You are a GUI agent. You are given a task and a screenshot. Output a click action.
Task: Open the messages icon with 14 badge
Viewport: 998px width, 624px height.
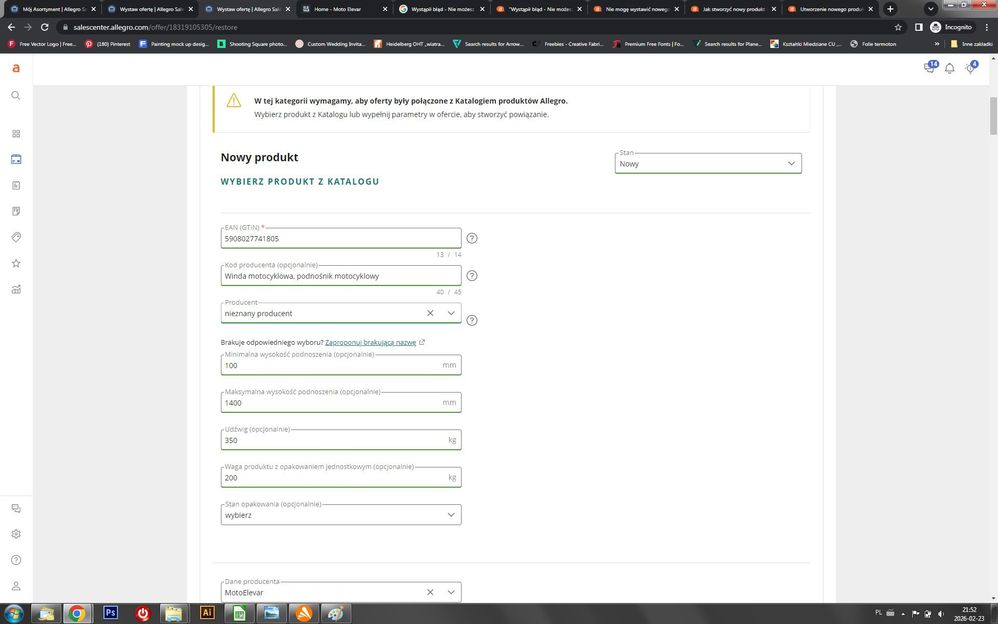pos(930,68)
